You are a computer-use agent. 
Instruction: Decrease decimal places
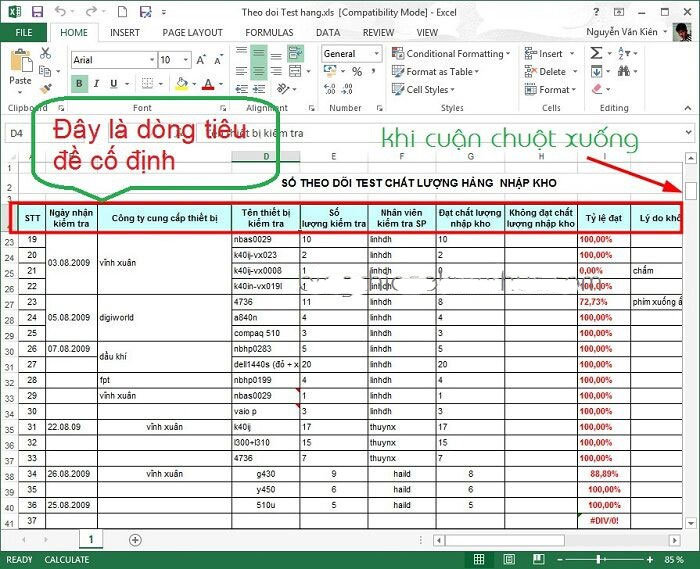[x=347, y=89]
